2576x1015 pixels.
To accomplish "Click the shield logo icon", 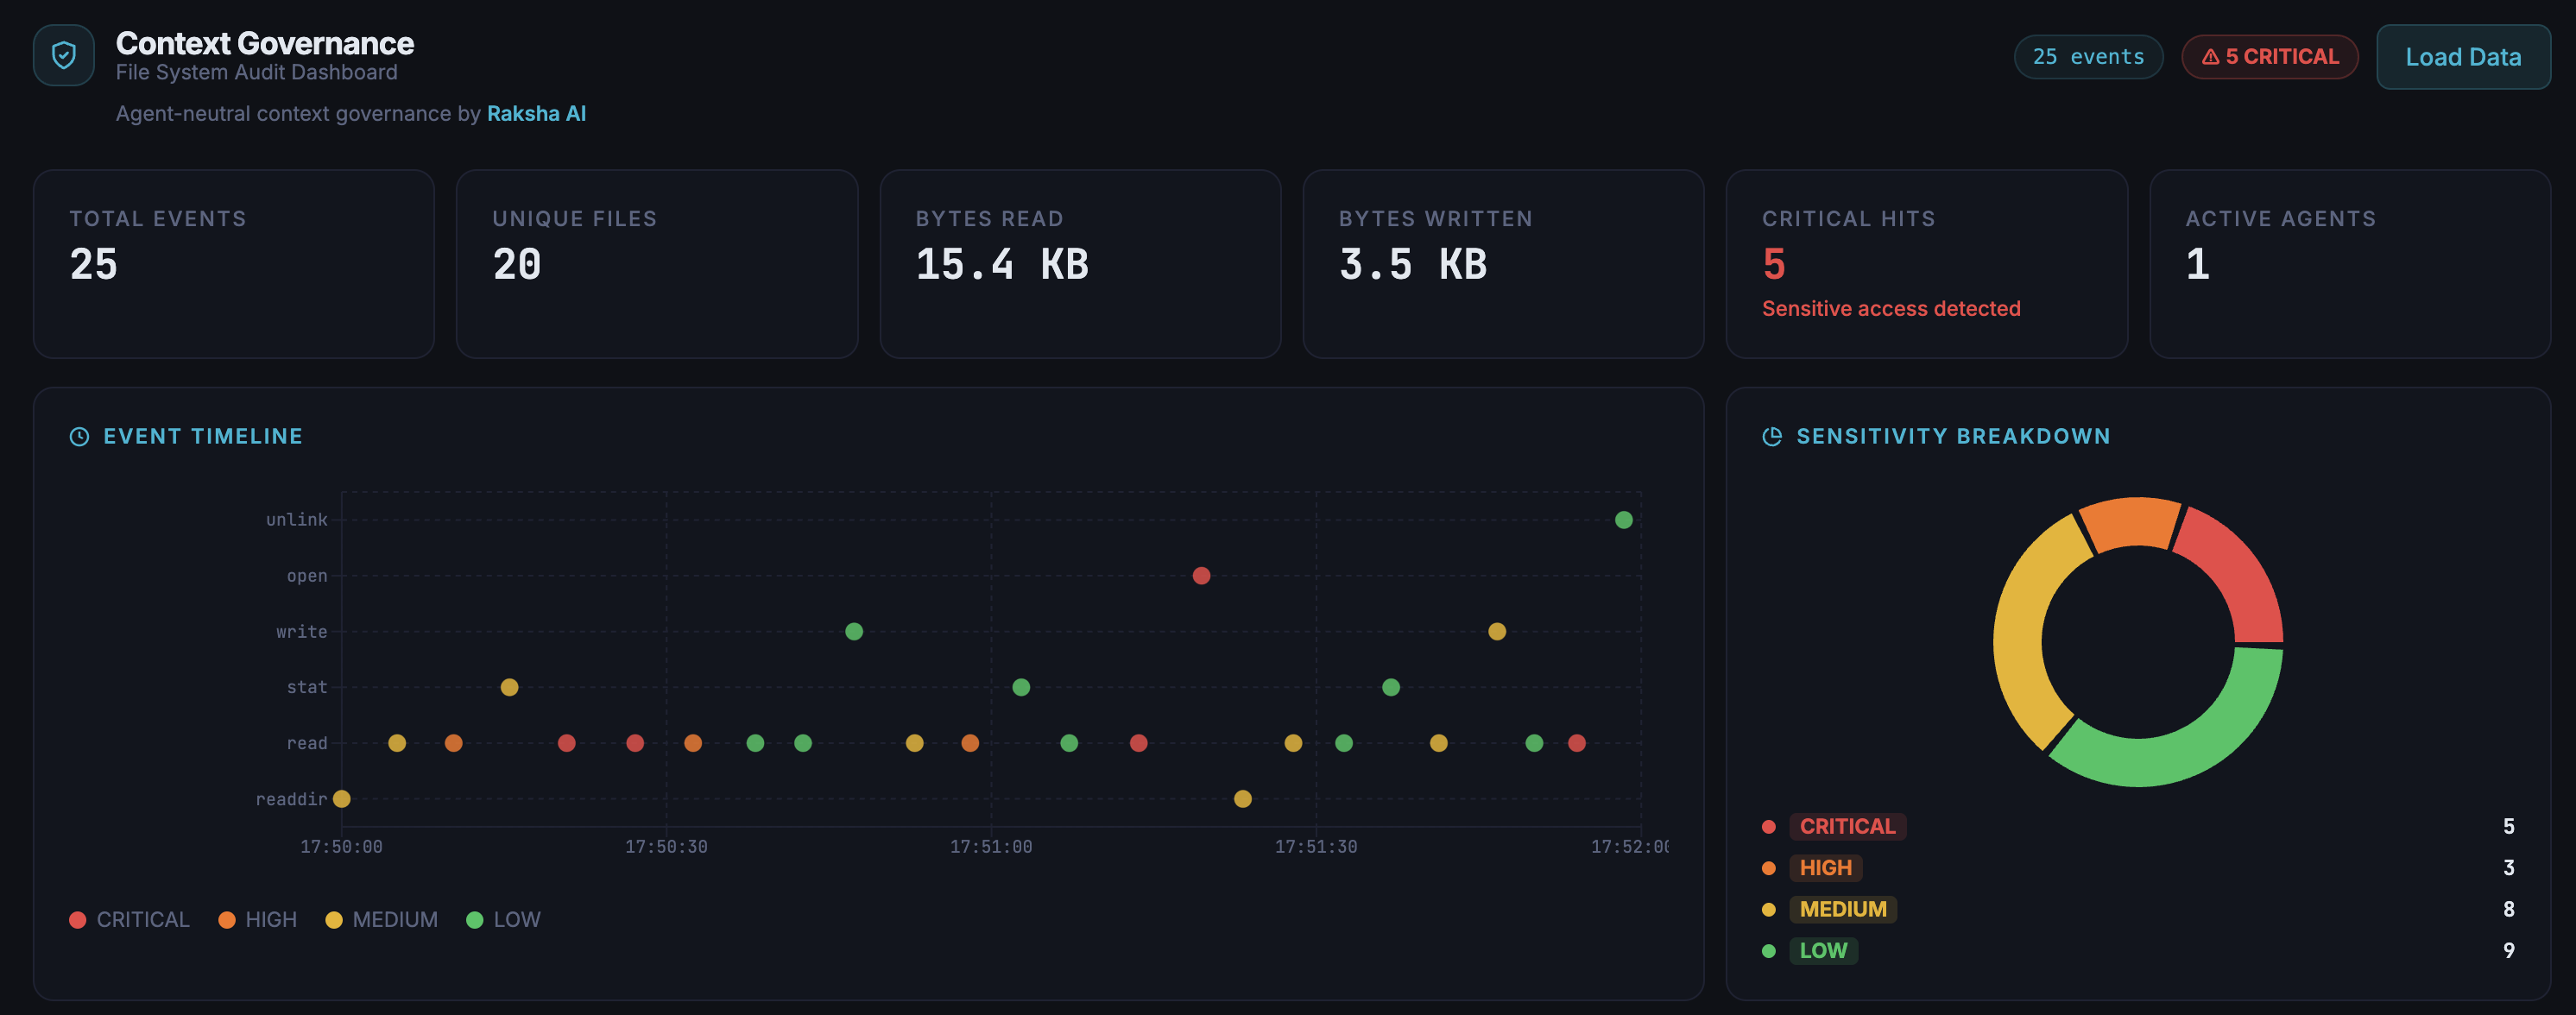I will click(x=64, y=55).
